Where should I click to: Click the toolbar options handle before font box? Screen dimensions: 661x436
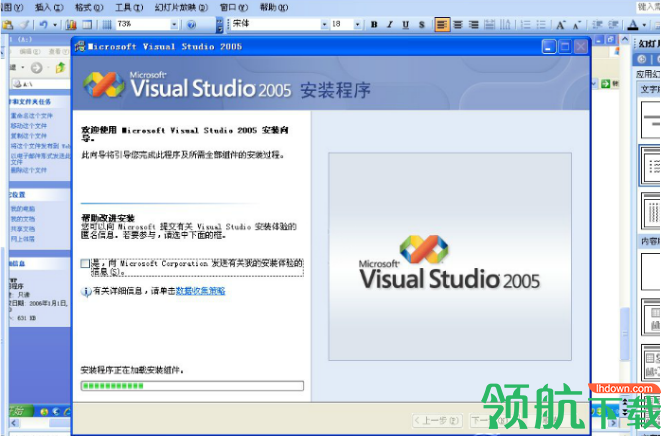(x=219, y=24)
